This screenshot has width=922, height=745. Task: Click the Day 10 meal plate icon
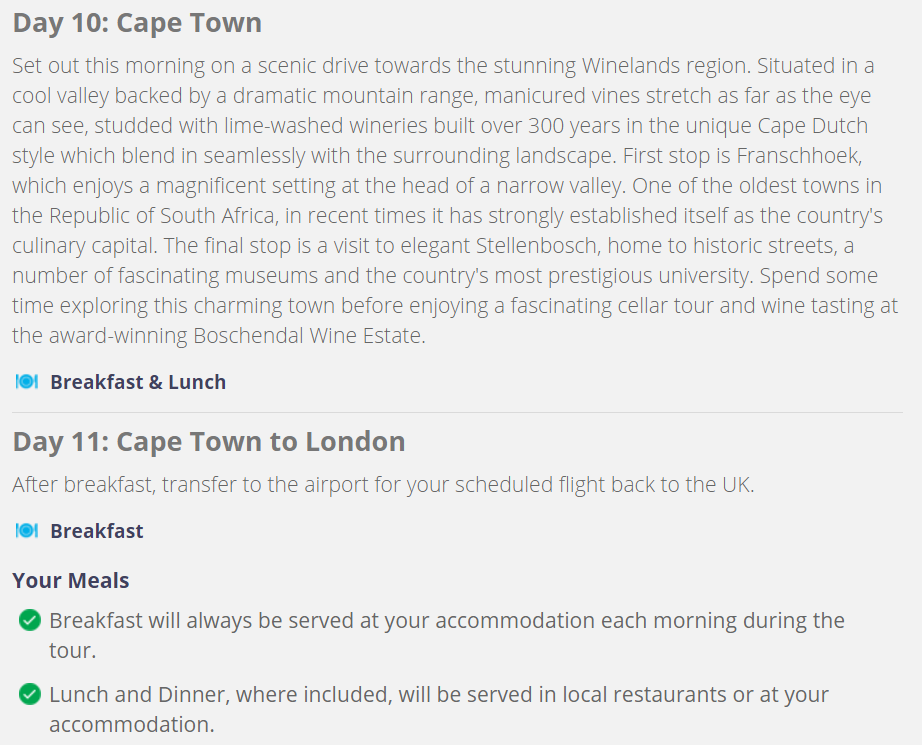[x=27, y=382]
